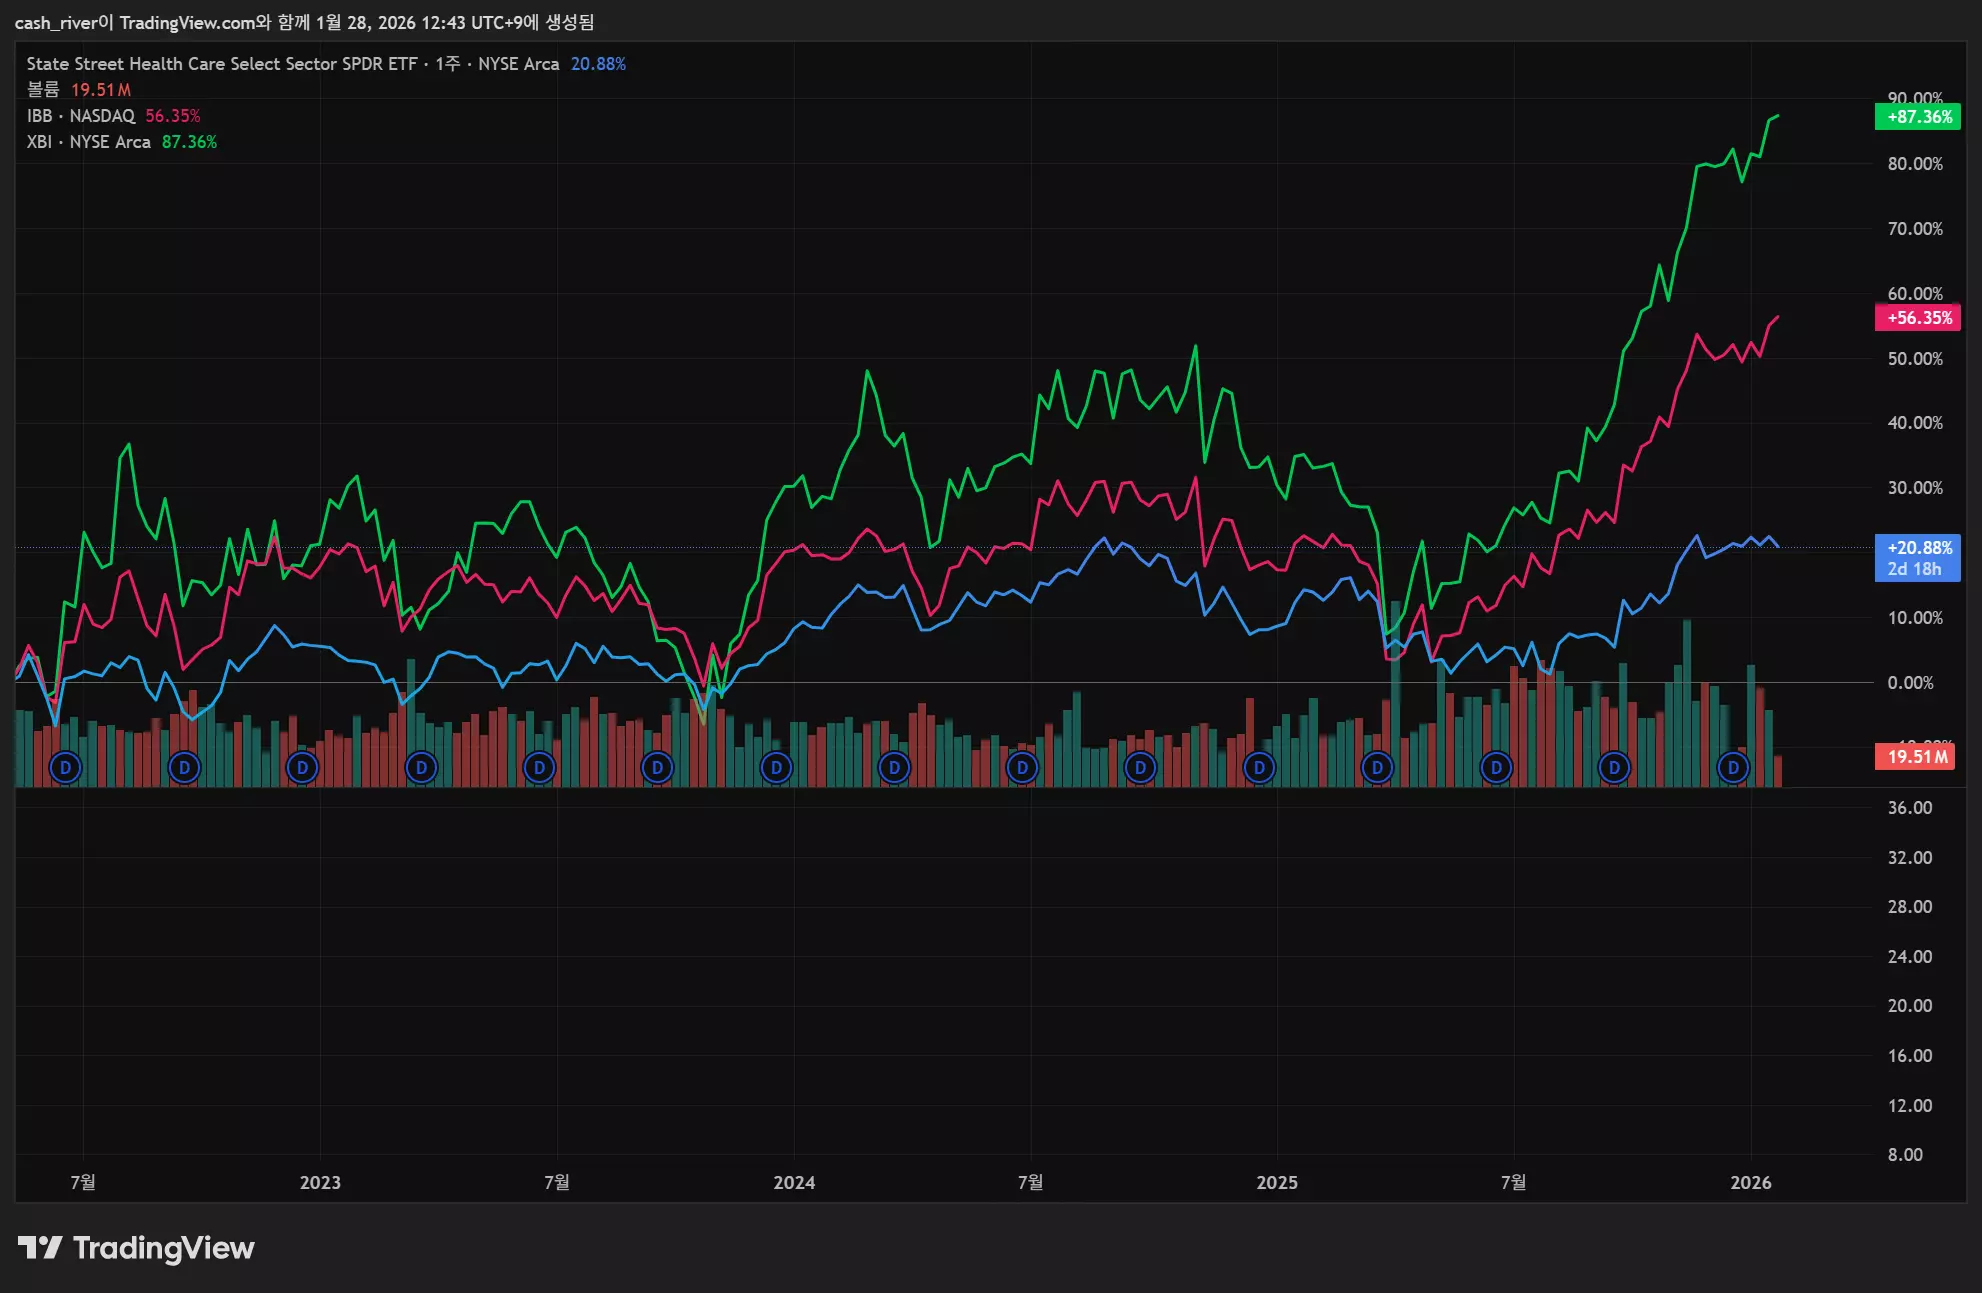Click the cash_river snapshot header text
This screenshot has width=1982, height=1293.
coord(305,22)
